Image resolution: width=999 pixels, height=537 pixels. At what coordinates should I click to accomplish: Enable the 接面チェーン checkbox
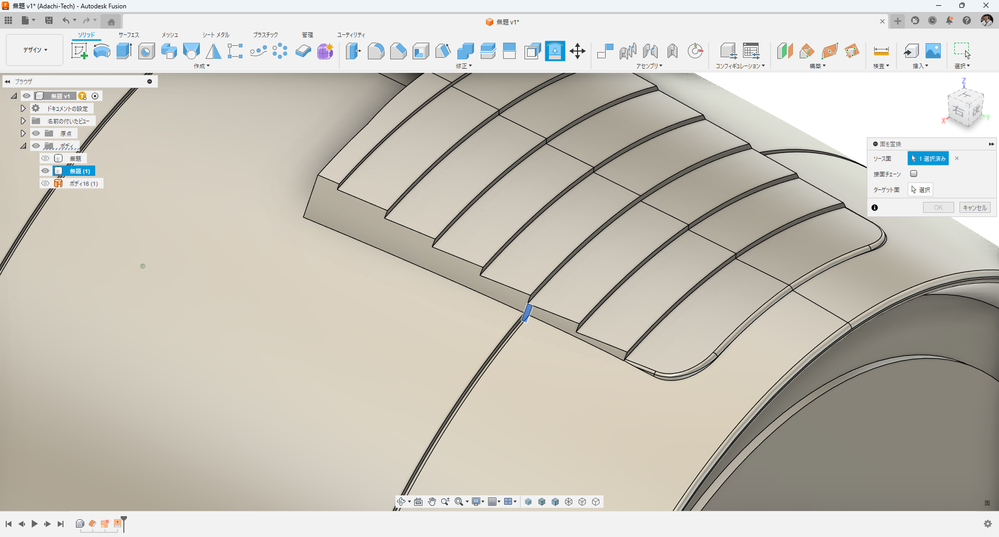(x=914, y=174)
